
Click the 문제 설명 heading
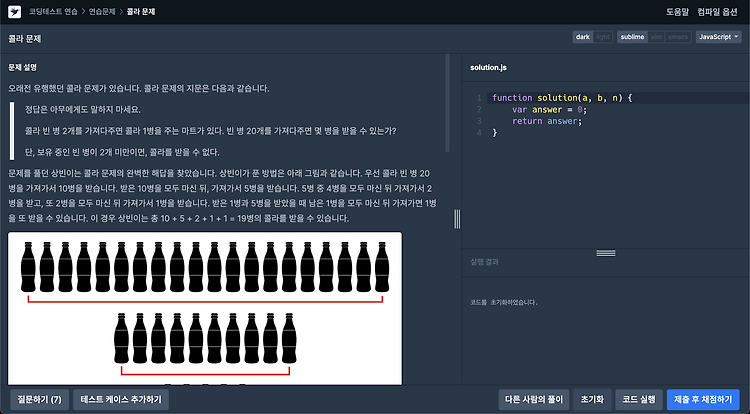22,67
